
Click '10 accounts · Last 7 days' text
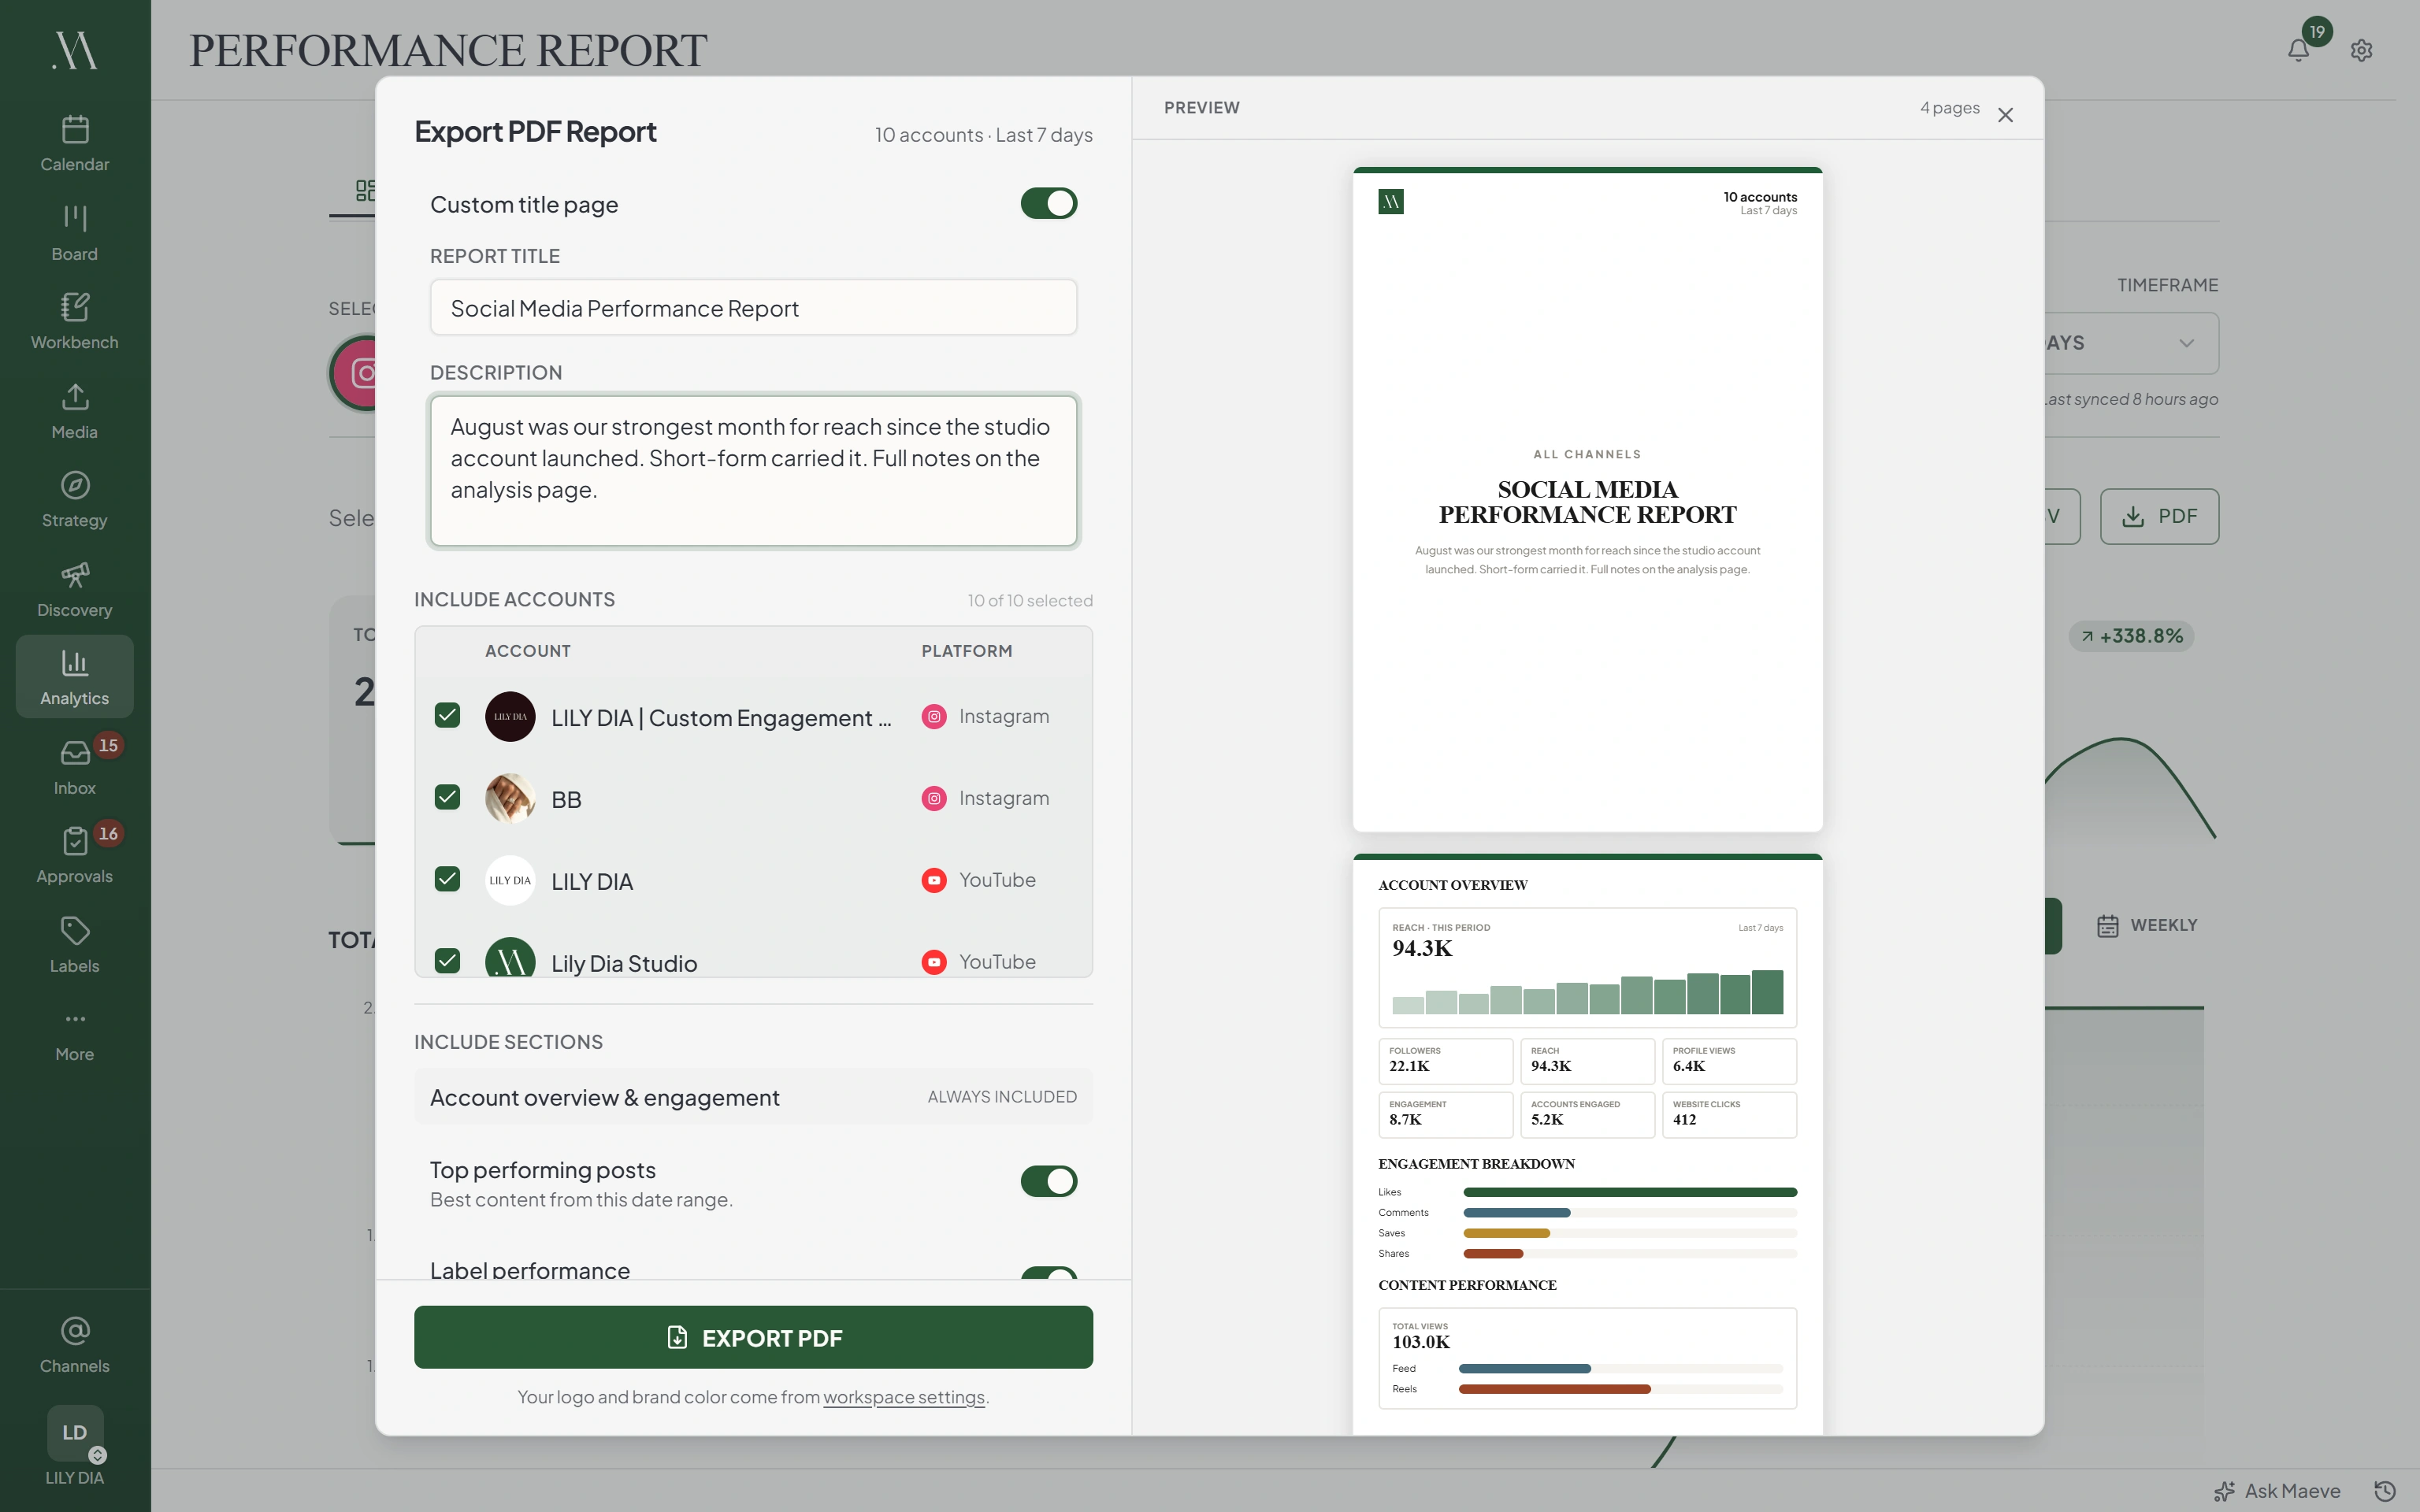[x=983, y=135]
